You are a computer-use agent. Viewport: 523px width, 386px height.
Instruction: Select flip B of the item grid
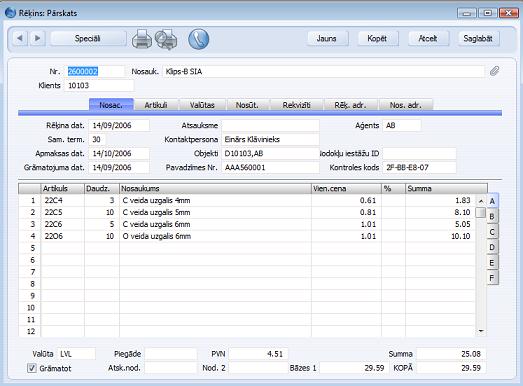(x=492, y=217)
